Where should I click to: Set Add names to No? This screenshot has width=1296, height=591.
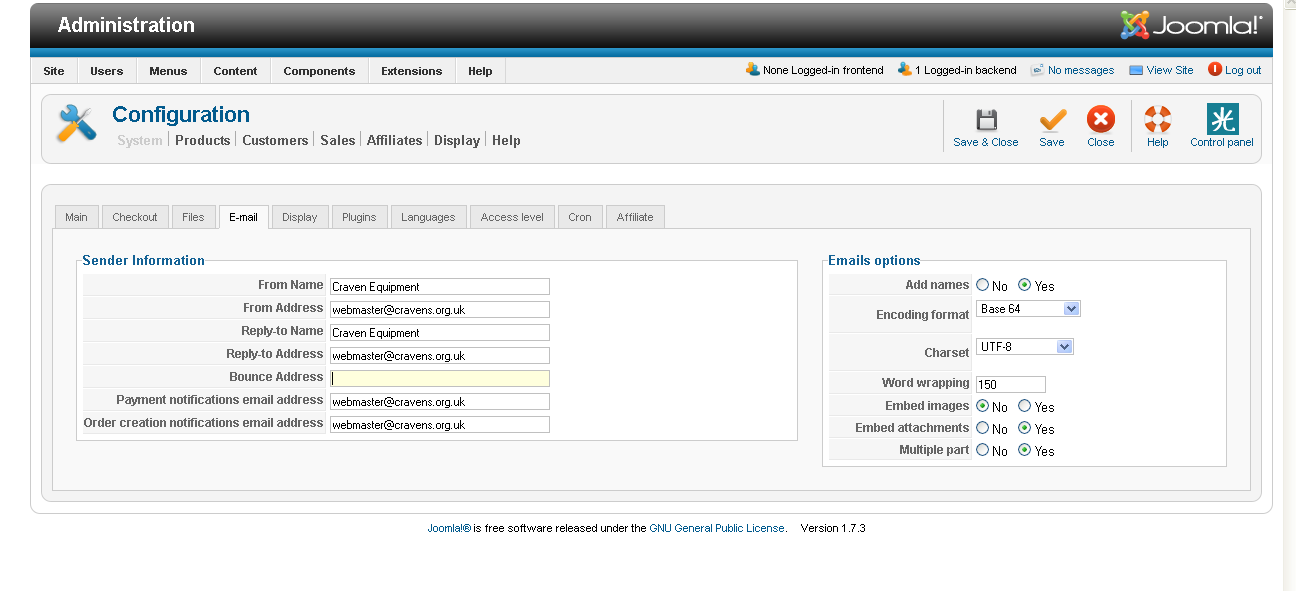pos(982,285)
